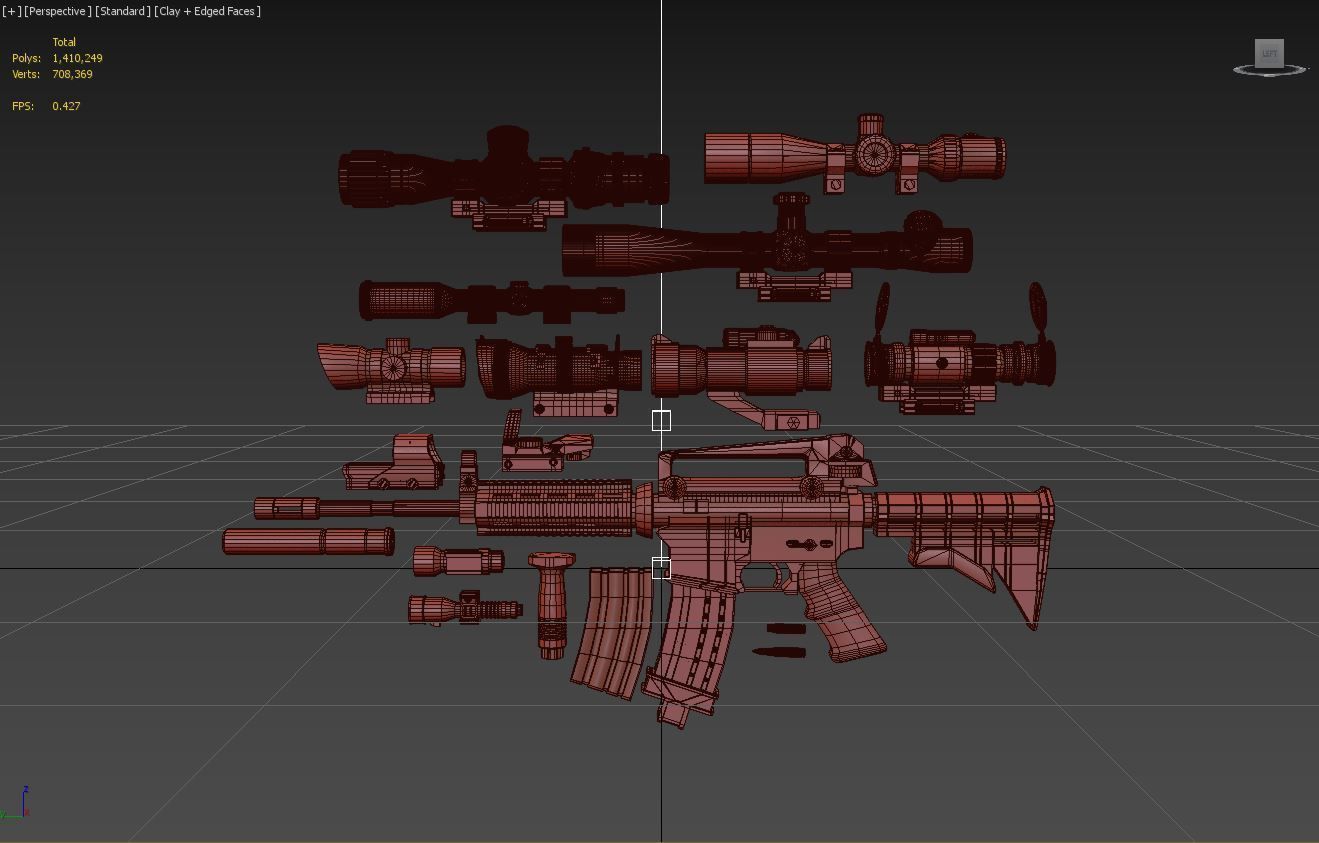Viewport: 1319px width, 843px height.
Task: Open the Standard viewport quality menu
Action: tap(123, 11)
